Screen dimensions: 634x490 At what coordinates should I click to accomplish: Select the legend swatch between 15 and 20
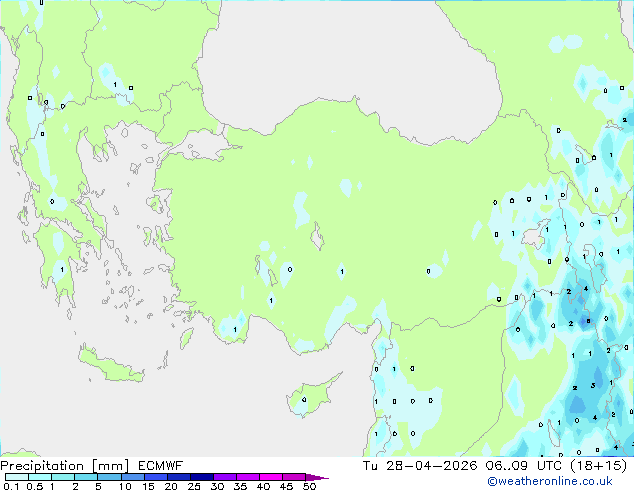[x=155, y=477]
